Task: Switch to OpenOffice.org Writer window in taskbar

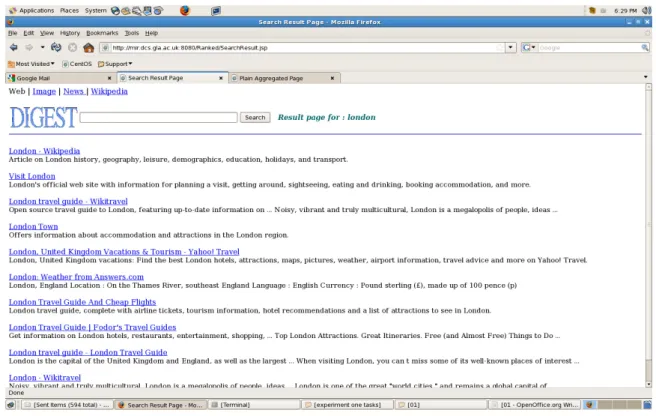Action: (535, 405)
